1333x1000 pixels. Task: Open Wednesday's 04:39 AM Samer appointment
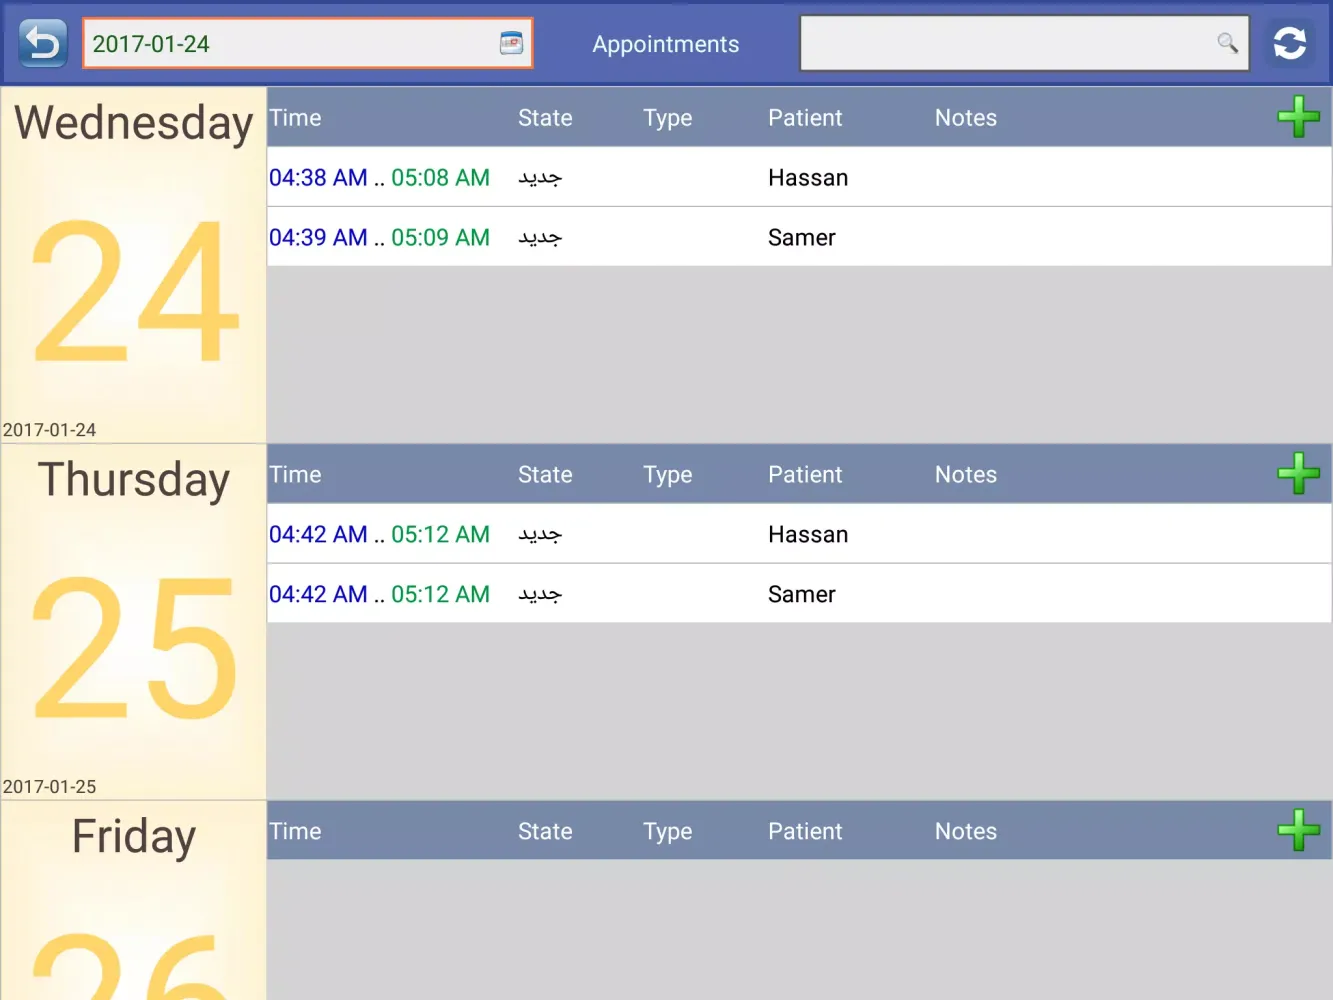tap(799, 237)
